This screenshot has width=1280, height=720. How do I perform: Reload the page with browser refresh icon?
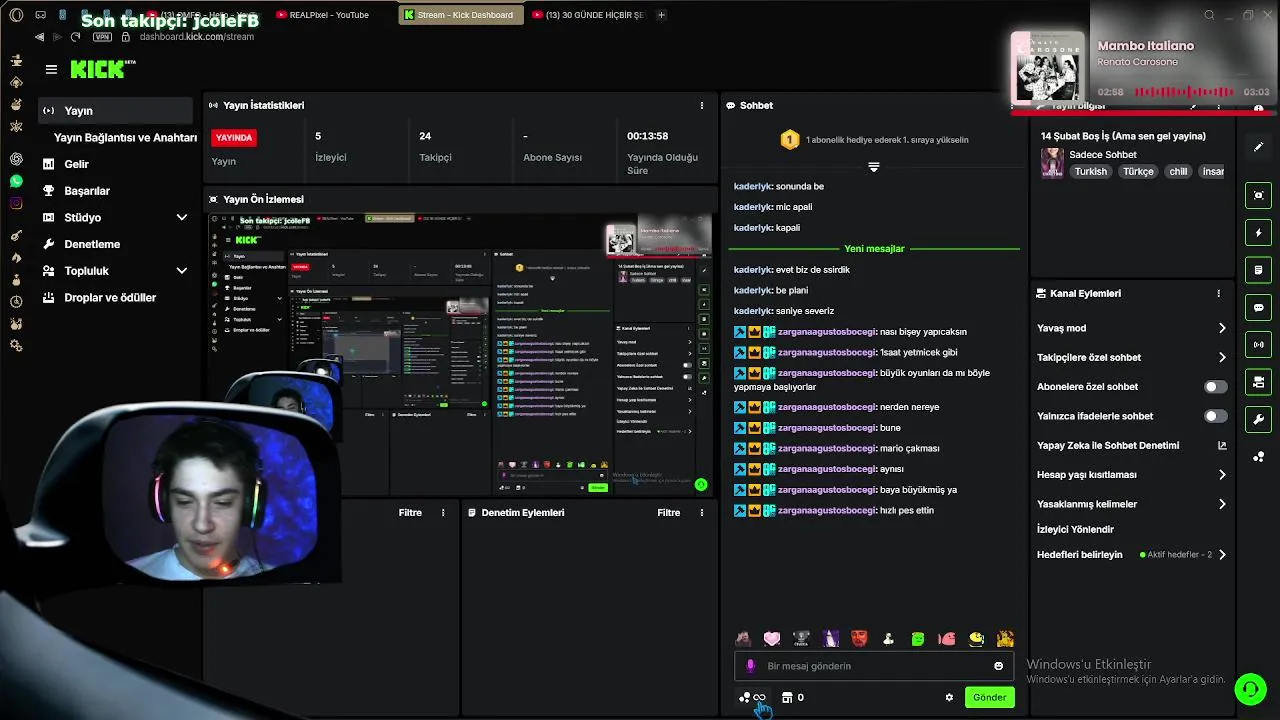coord(75,37)
